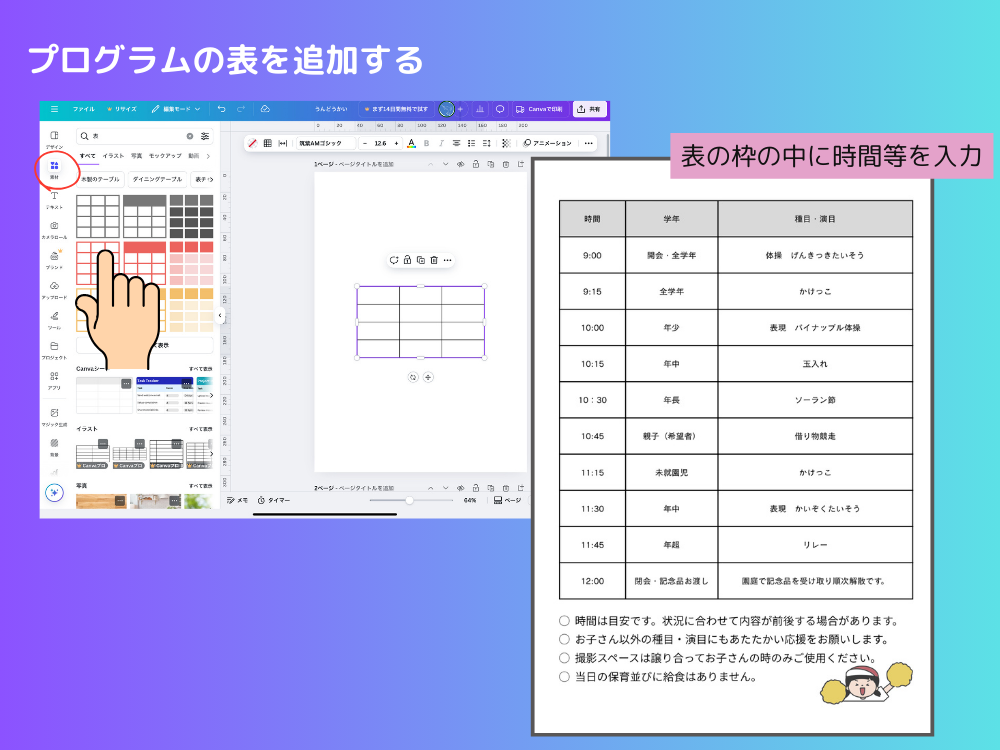This screenshot has height=750, width=1000.
Task: Click the 共有 button
Action: point(589,110)
